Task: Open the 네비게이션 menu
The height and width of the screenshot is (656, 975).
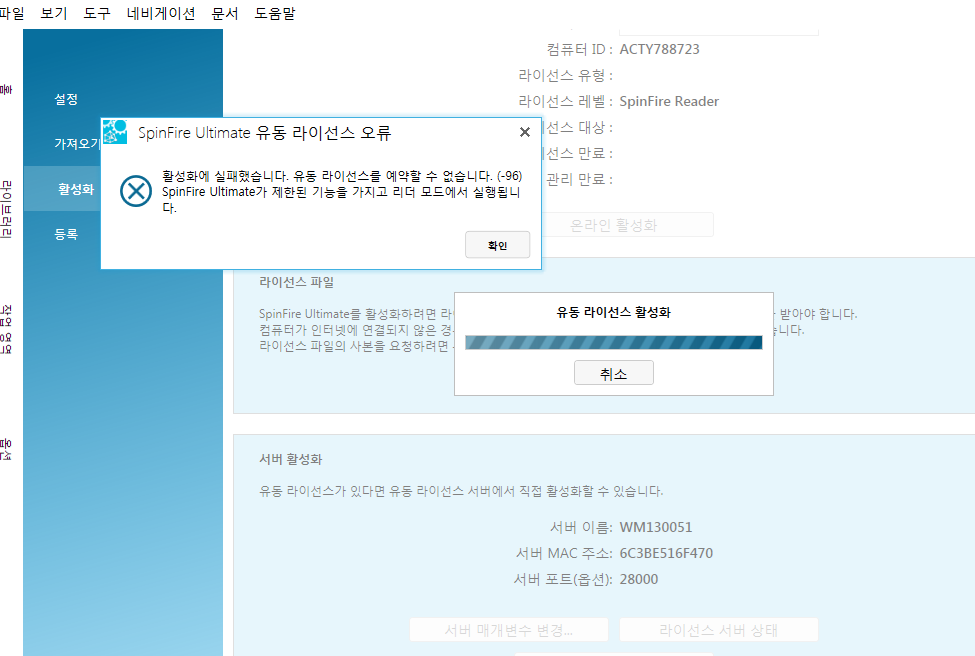Action: coord(160,13)
